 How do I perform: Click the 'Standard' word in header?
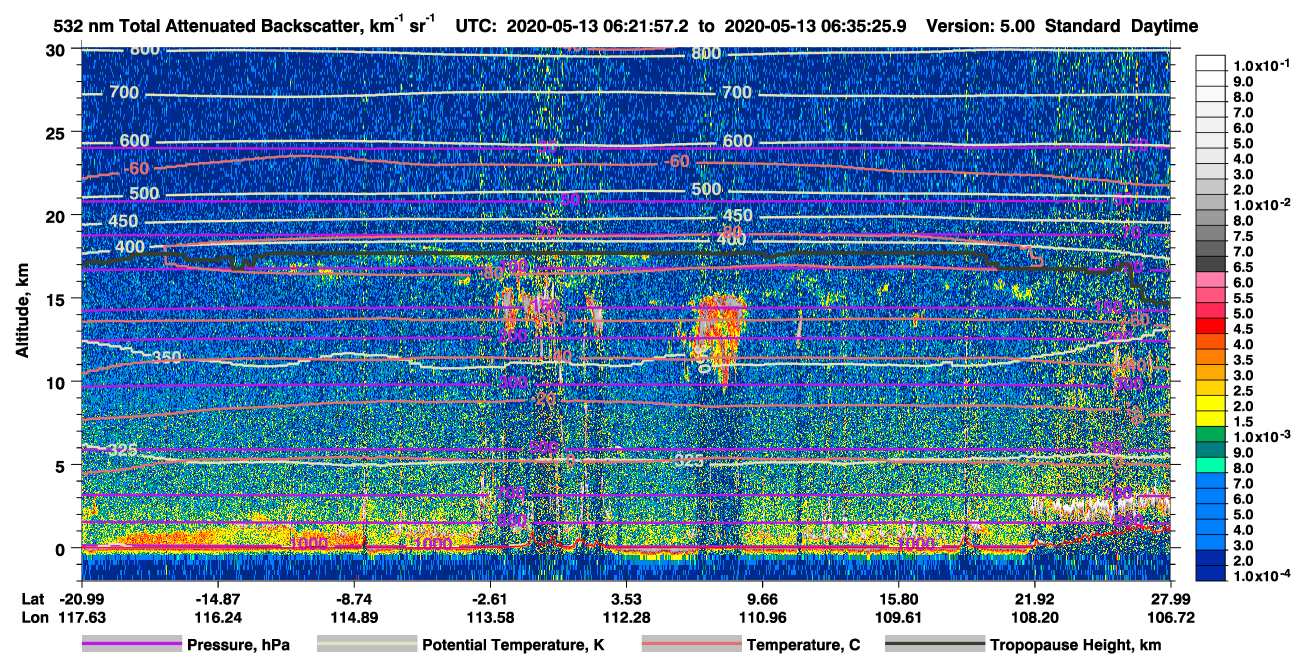click(1082, 27)
